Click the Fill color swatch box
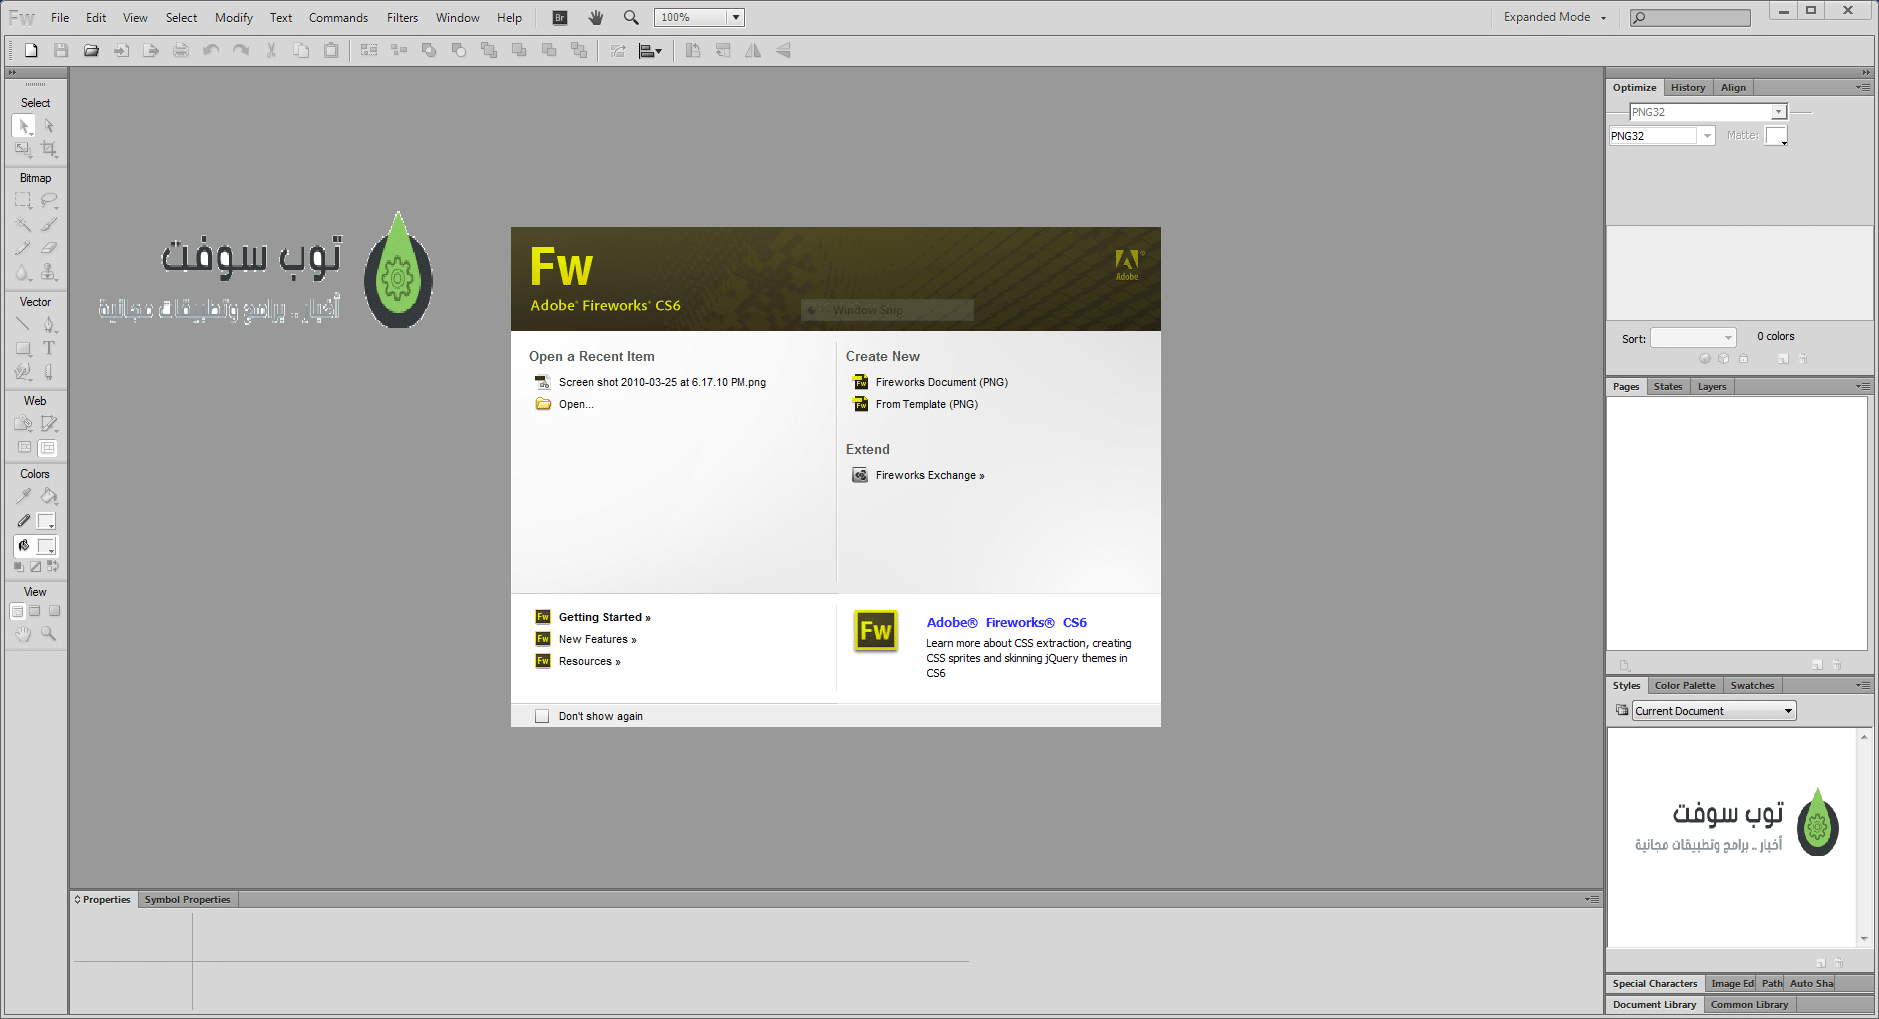Screen dimensions: 1879x1019 [46, 546]
